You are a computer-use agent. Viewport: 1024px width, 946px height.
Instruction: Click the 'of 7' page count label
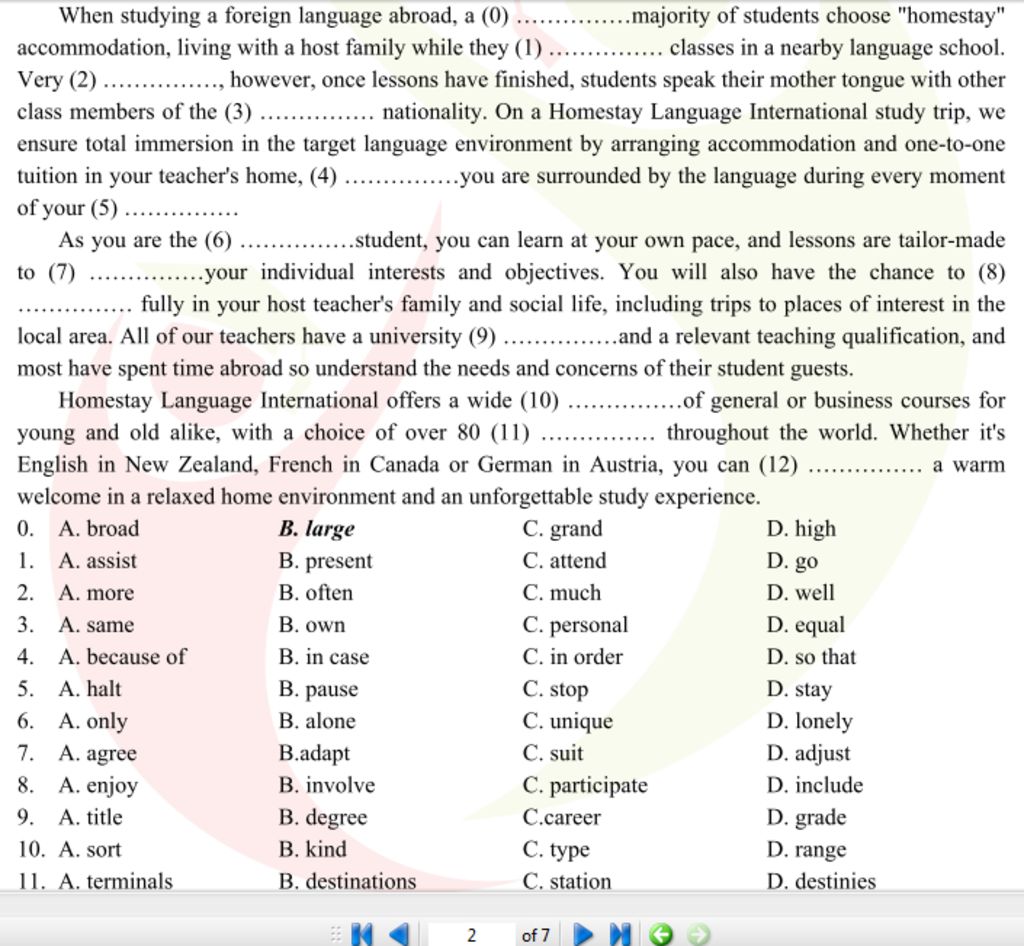535,935
